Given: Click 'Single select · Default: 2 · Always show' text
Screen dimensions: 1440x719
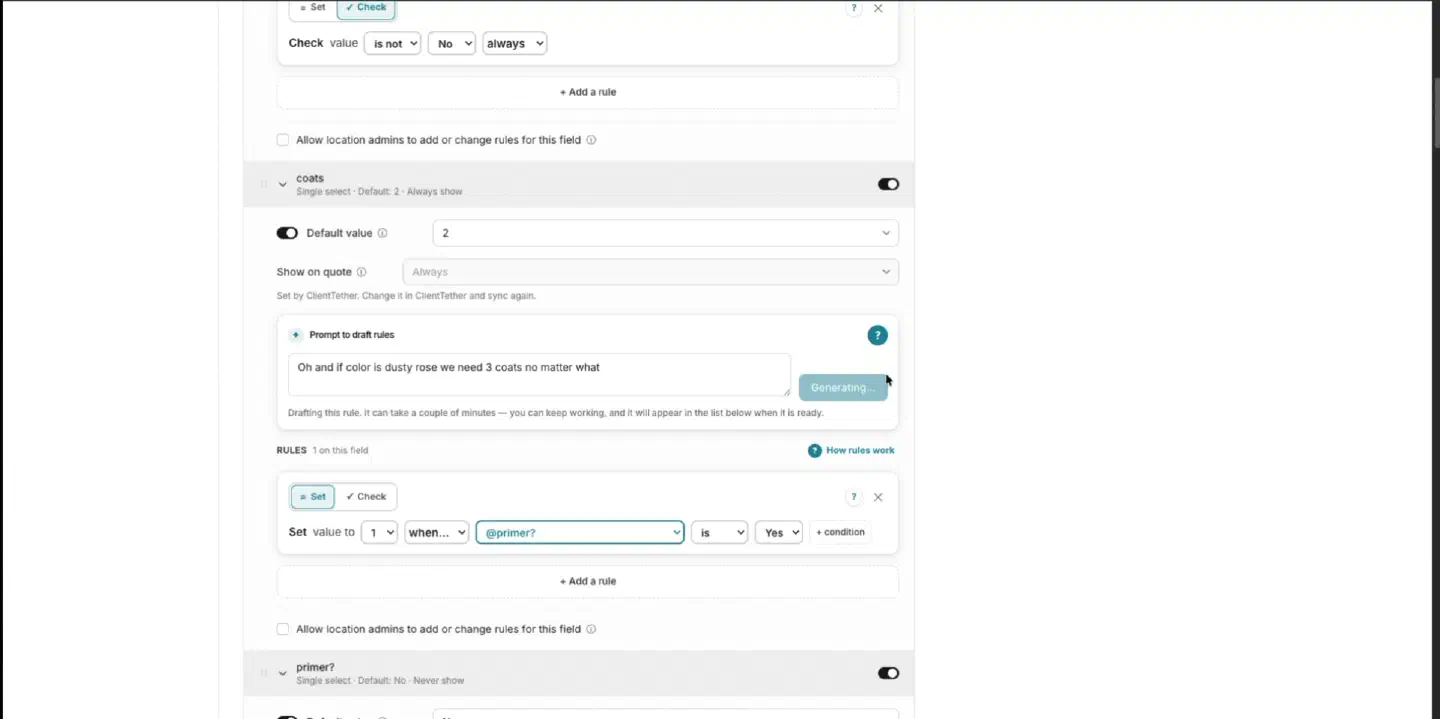Looking at the screenshot, I should [379, 192].
